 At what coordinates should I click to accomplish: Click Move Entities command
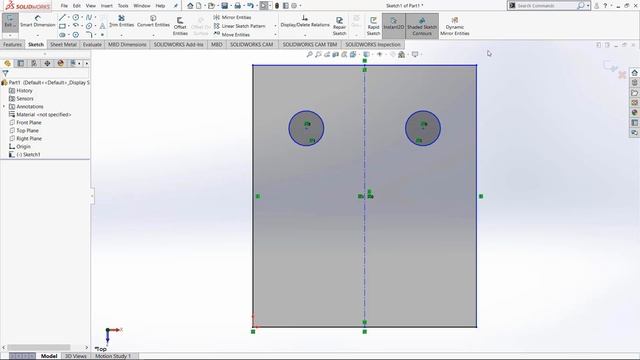click(232, 35)
